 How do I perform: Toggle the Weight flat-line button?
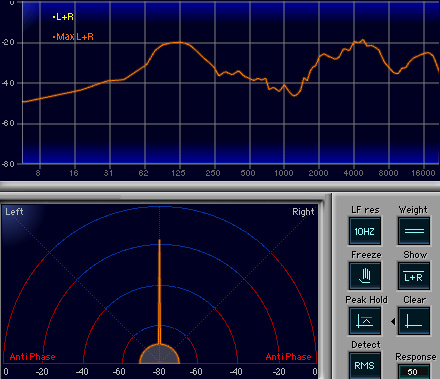(414, 231)
